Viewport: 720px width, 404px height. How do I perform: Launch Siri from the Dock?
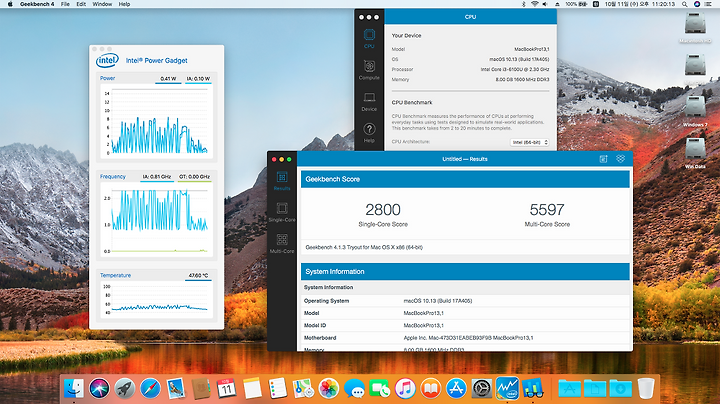pyautogui.click(x=99, y=389)
